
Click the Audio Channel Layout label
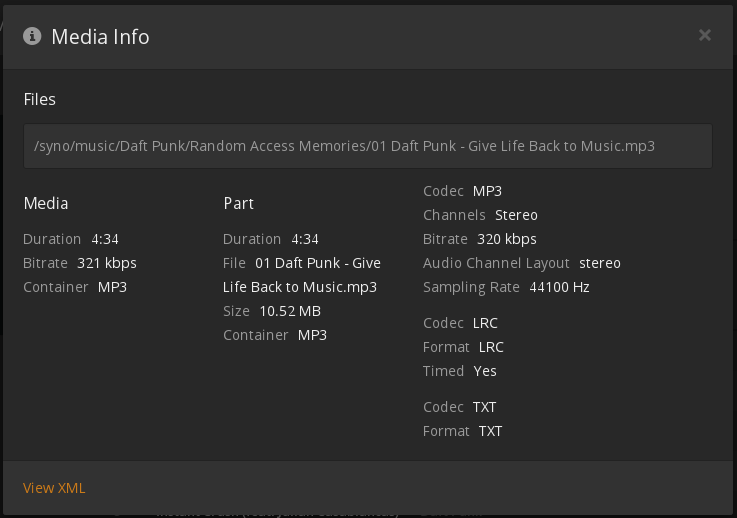point(496,263)
